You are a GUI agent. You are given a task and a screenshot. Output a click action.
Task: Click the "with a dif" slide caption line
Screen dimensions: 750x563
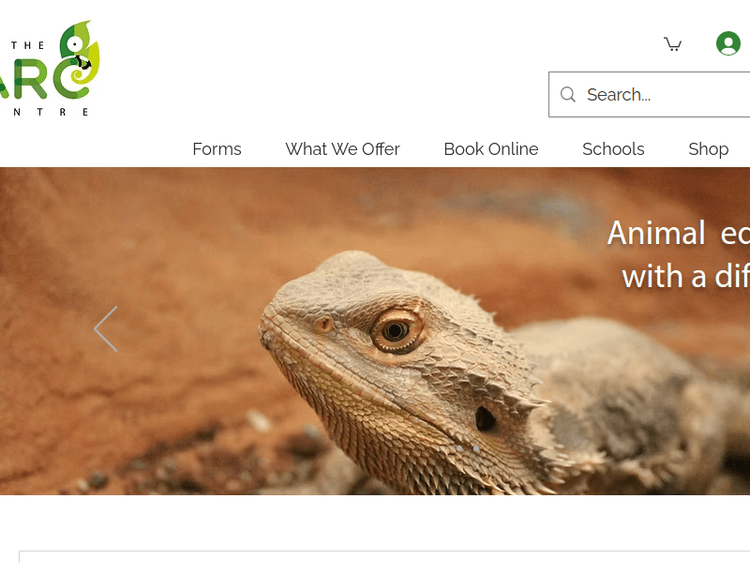pyautogui.click(x=684, y=276)
